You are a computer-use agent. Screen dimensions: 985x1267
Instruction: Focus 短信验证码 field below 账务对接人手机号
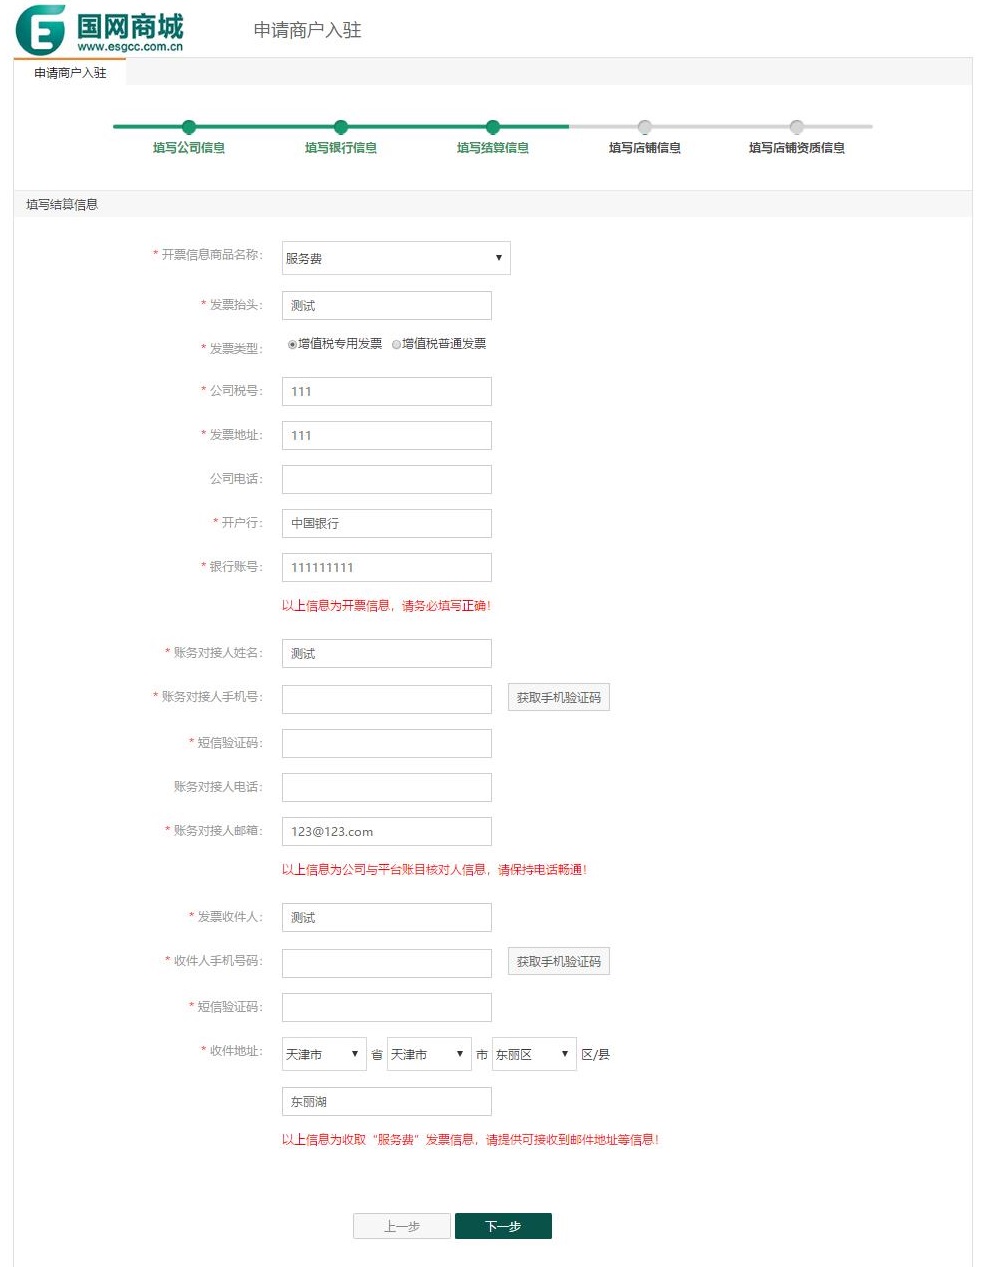pyautogui.click(x=387, y=743)
